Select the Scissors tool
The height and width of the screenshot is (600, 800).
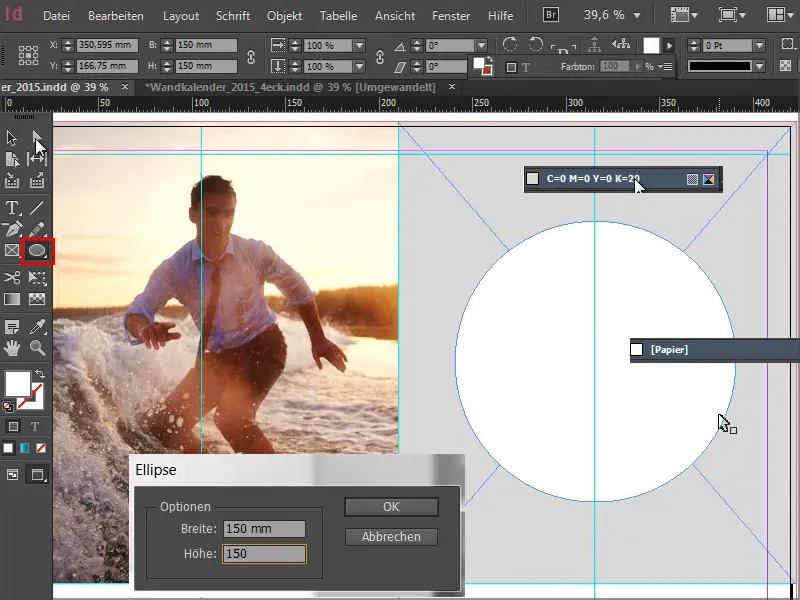[x=12, y=278]
